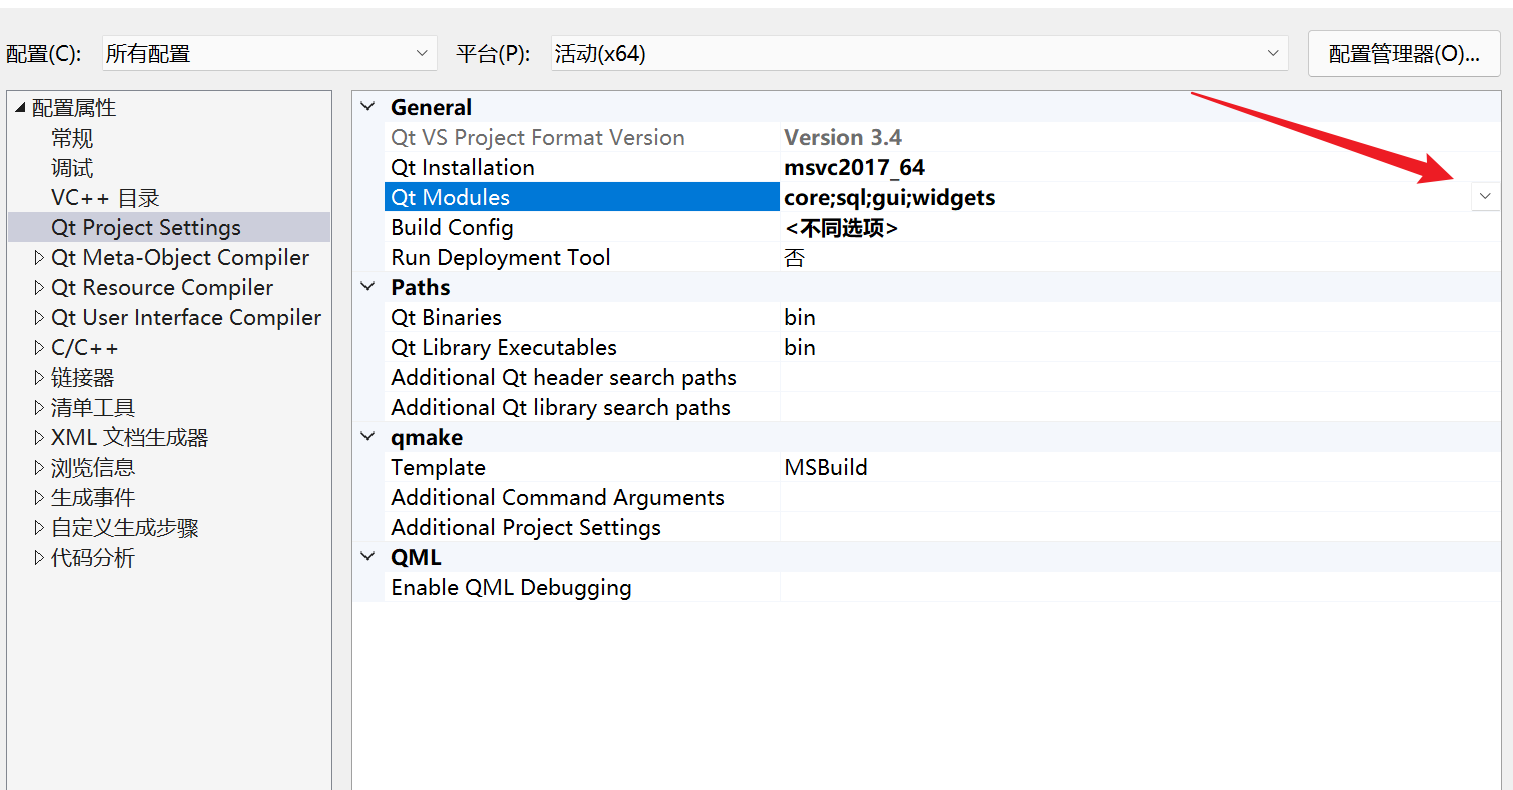Open the Qt Modules dropdown arrow
The width and height of the screenshot is (1513, 790).
point(1484,197)
